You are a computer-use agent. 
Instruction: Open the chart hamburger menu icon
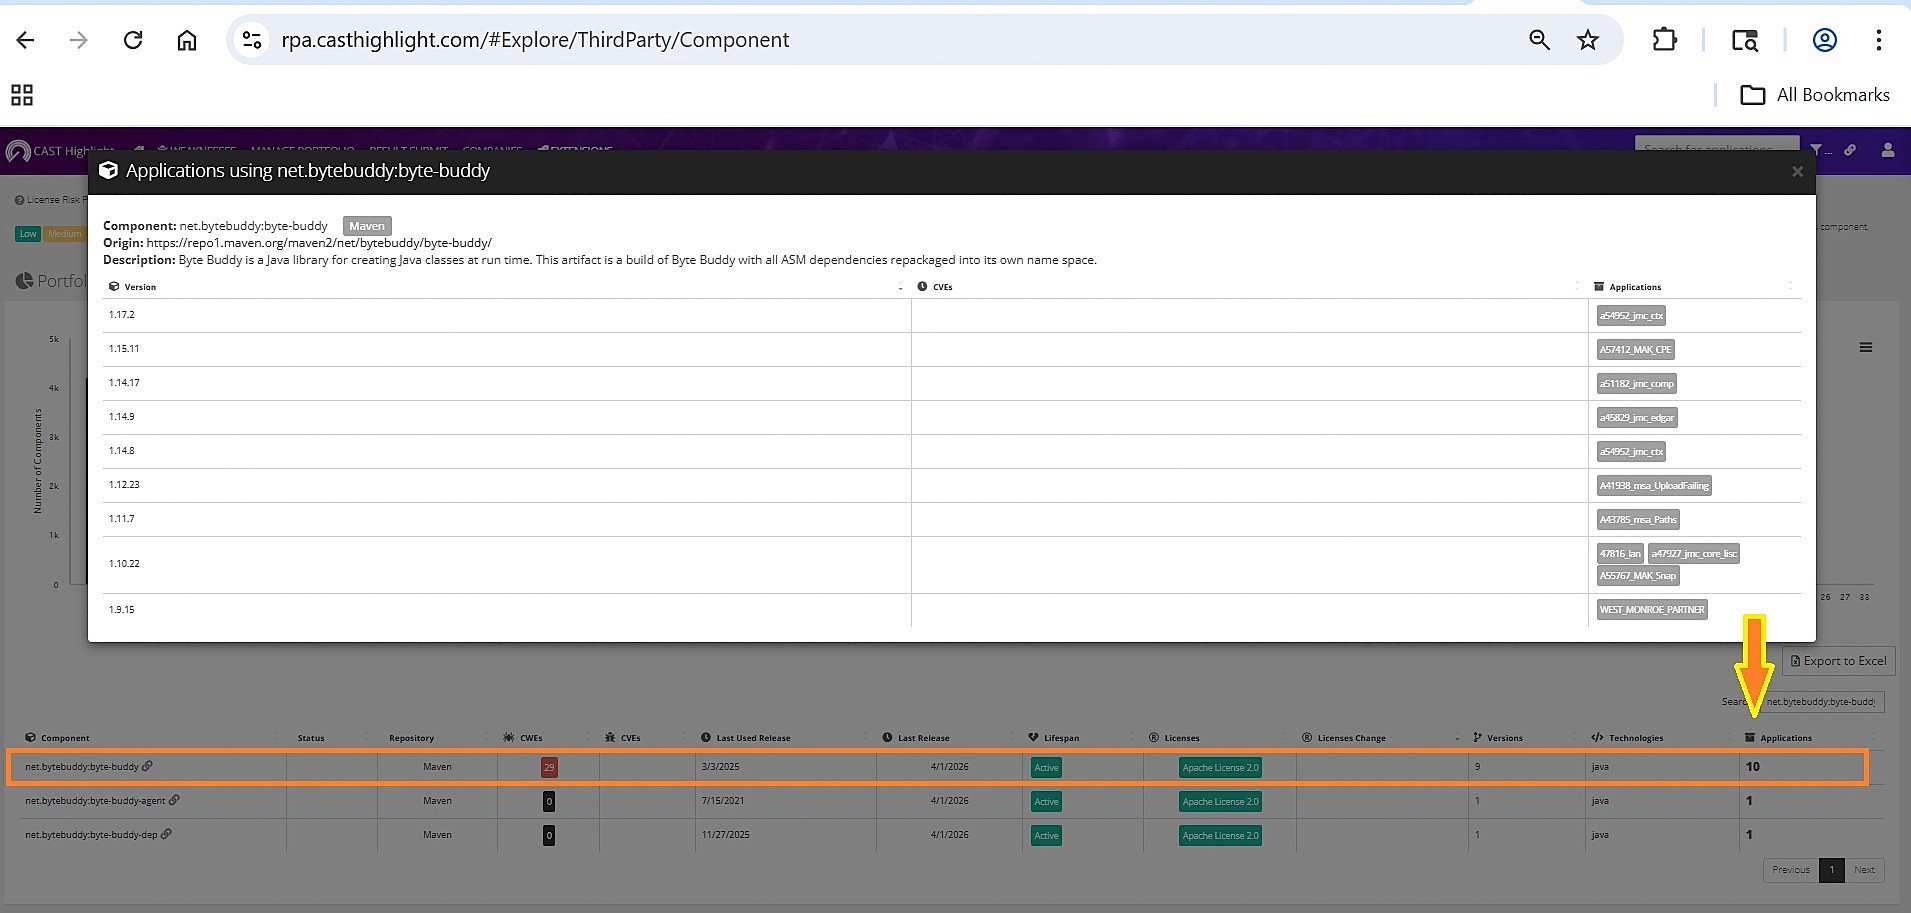(x=1866, y=347)
